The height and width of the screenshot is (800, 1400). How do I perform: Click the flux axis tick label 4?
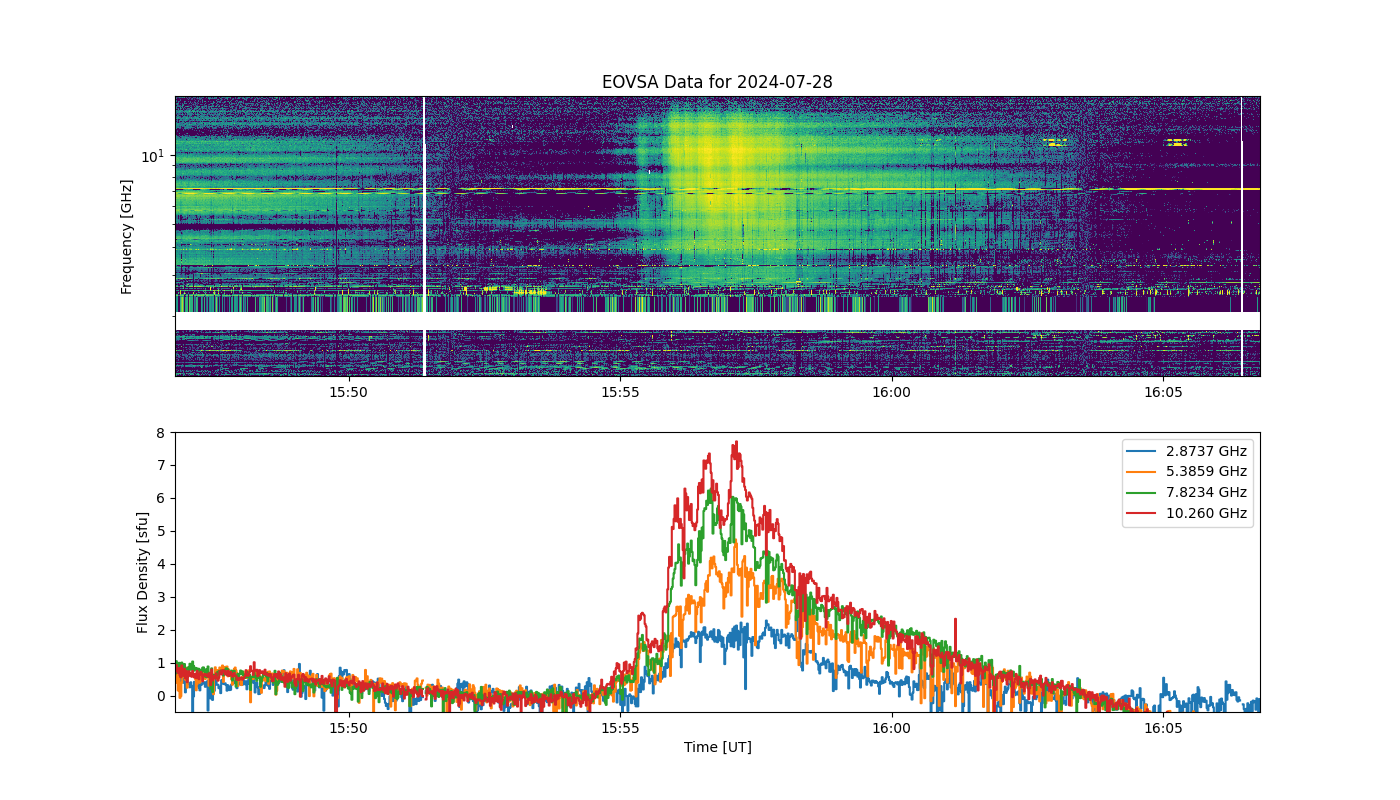point(160,564)
